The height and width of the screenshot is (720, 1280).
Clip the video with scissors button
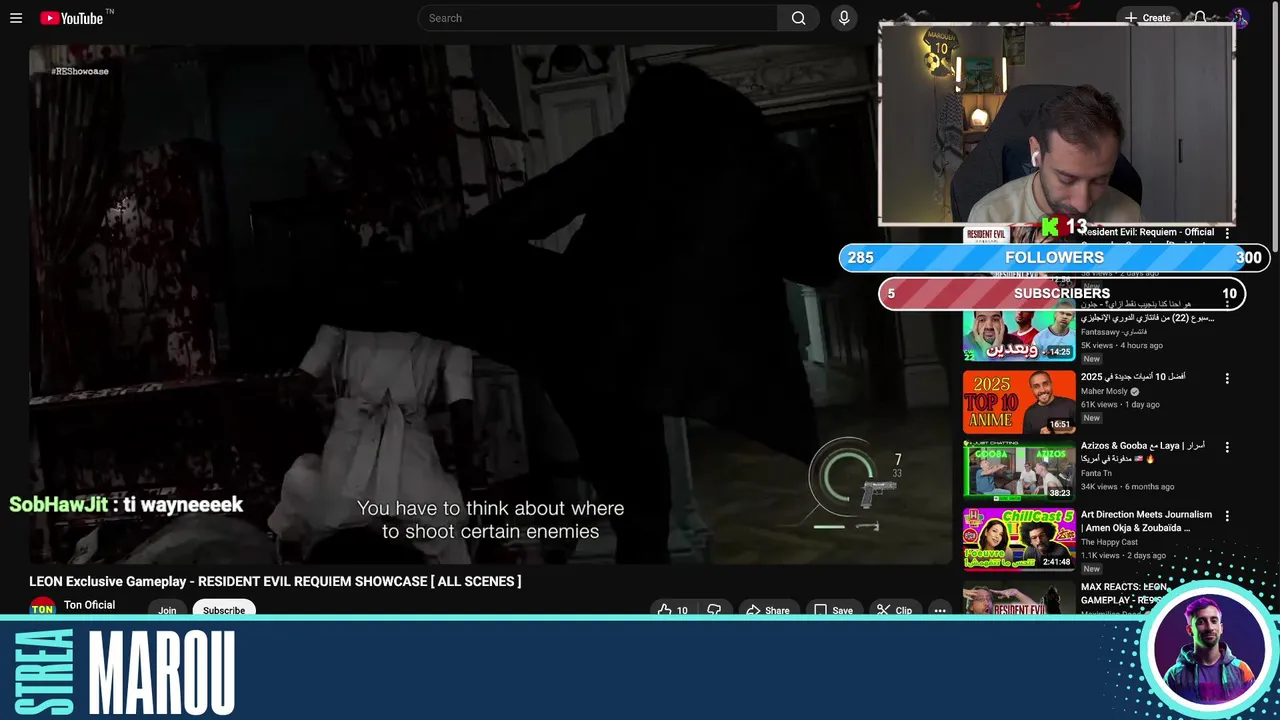click(x=894, y=610)
